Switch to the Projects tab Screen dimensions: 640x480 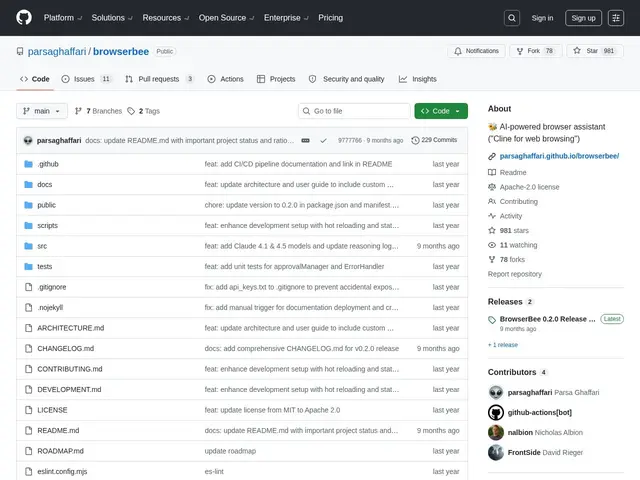pos(276,79)
